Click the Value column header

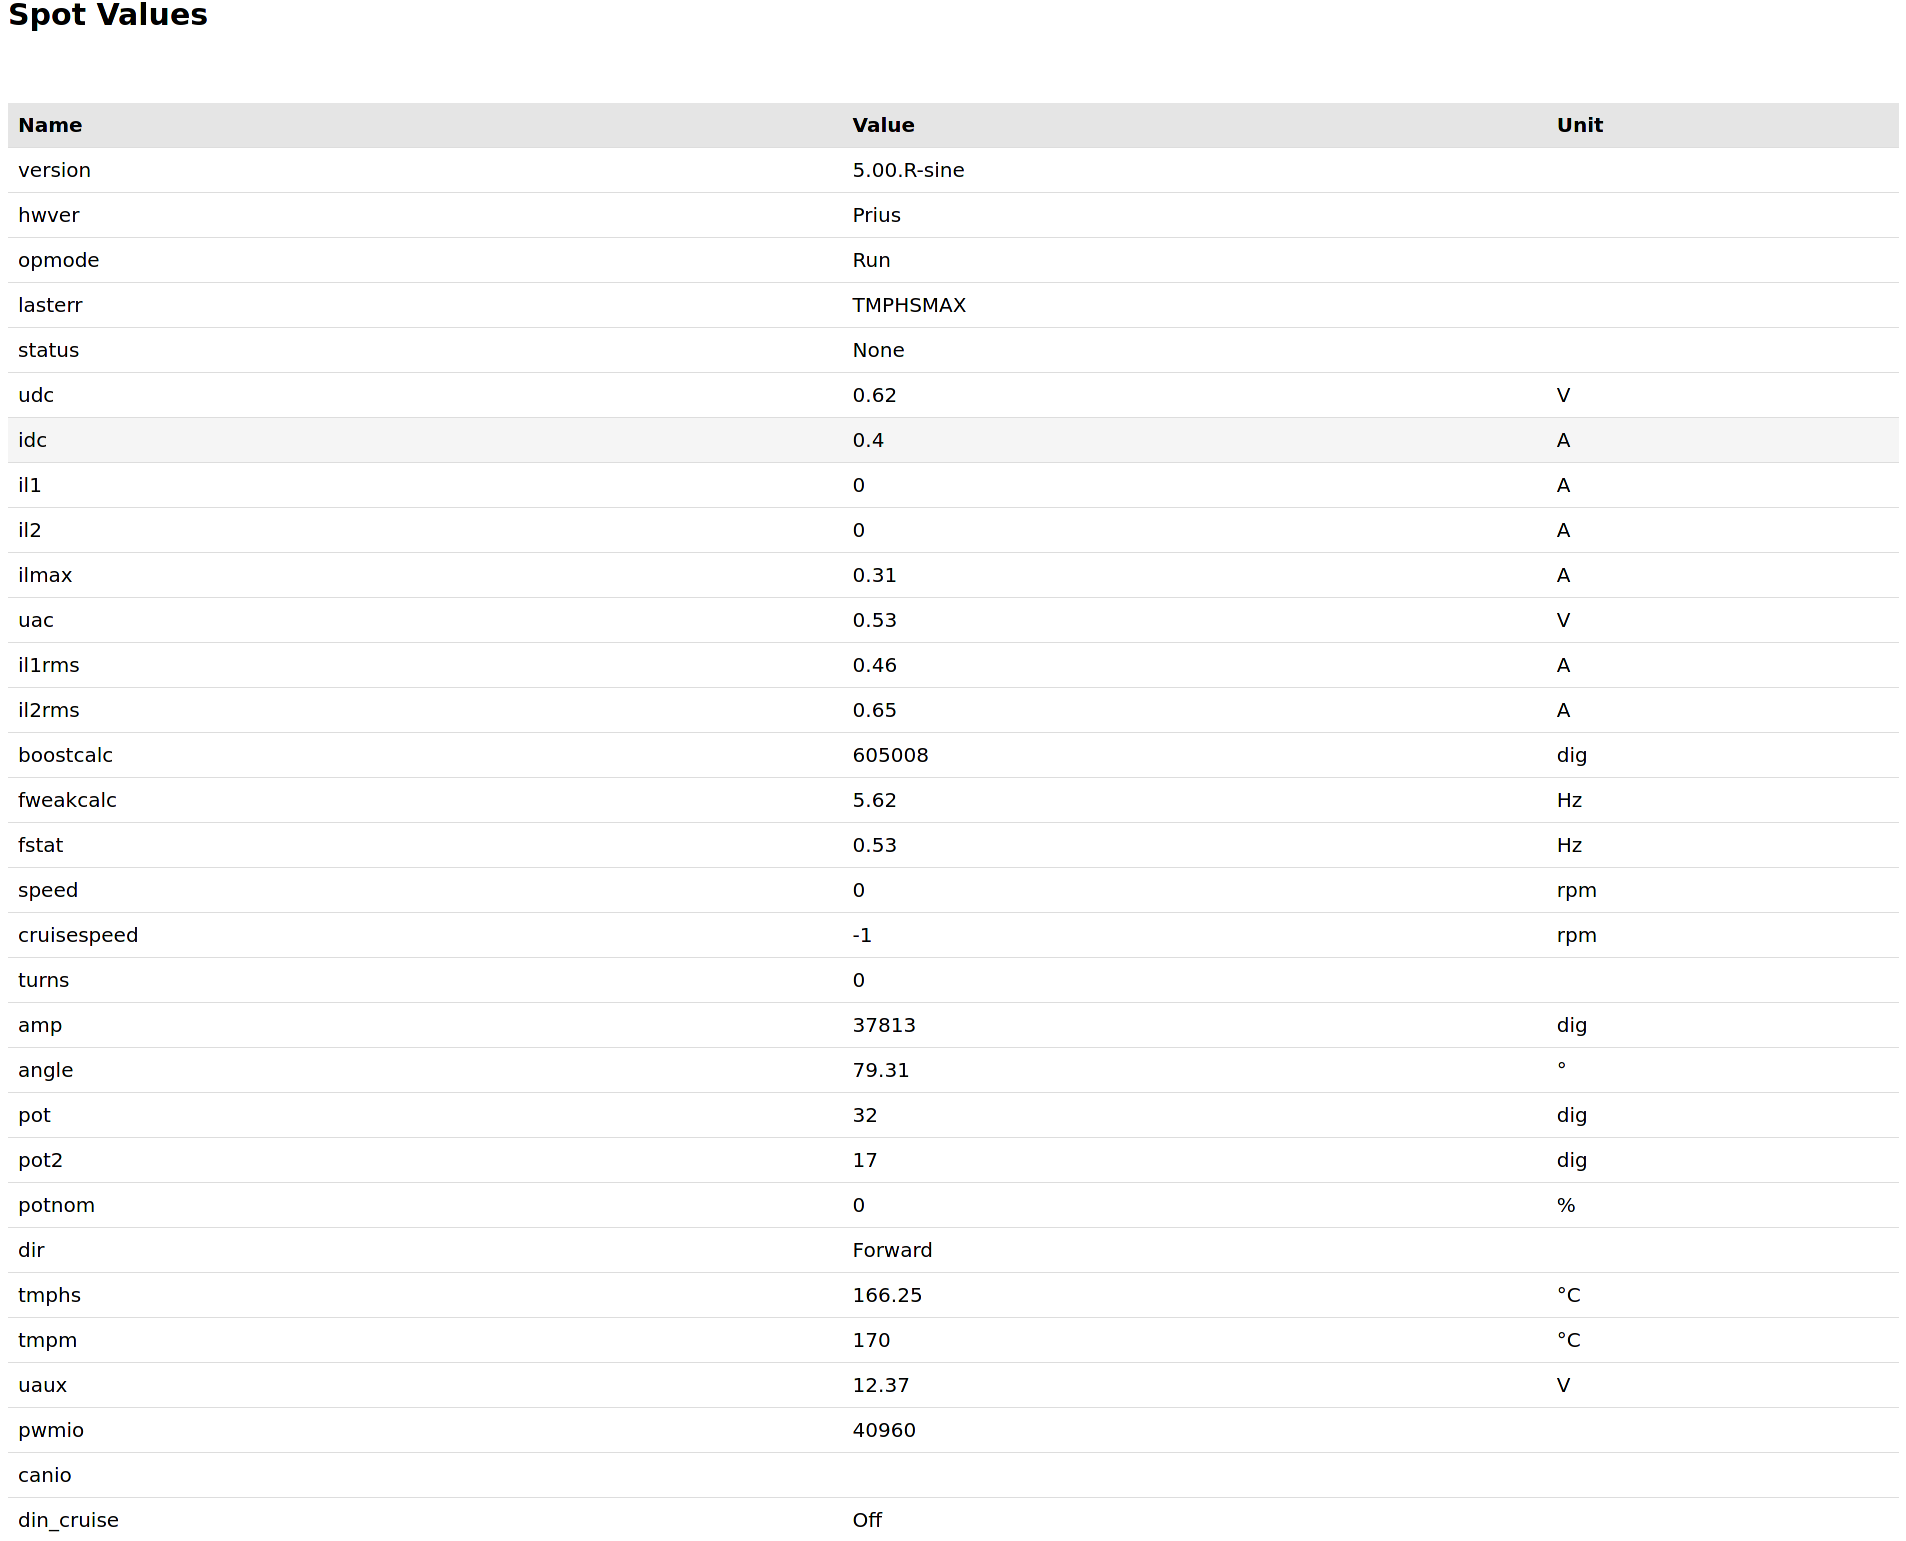click(883, 125)
